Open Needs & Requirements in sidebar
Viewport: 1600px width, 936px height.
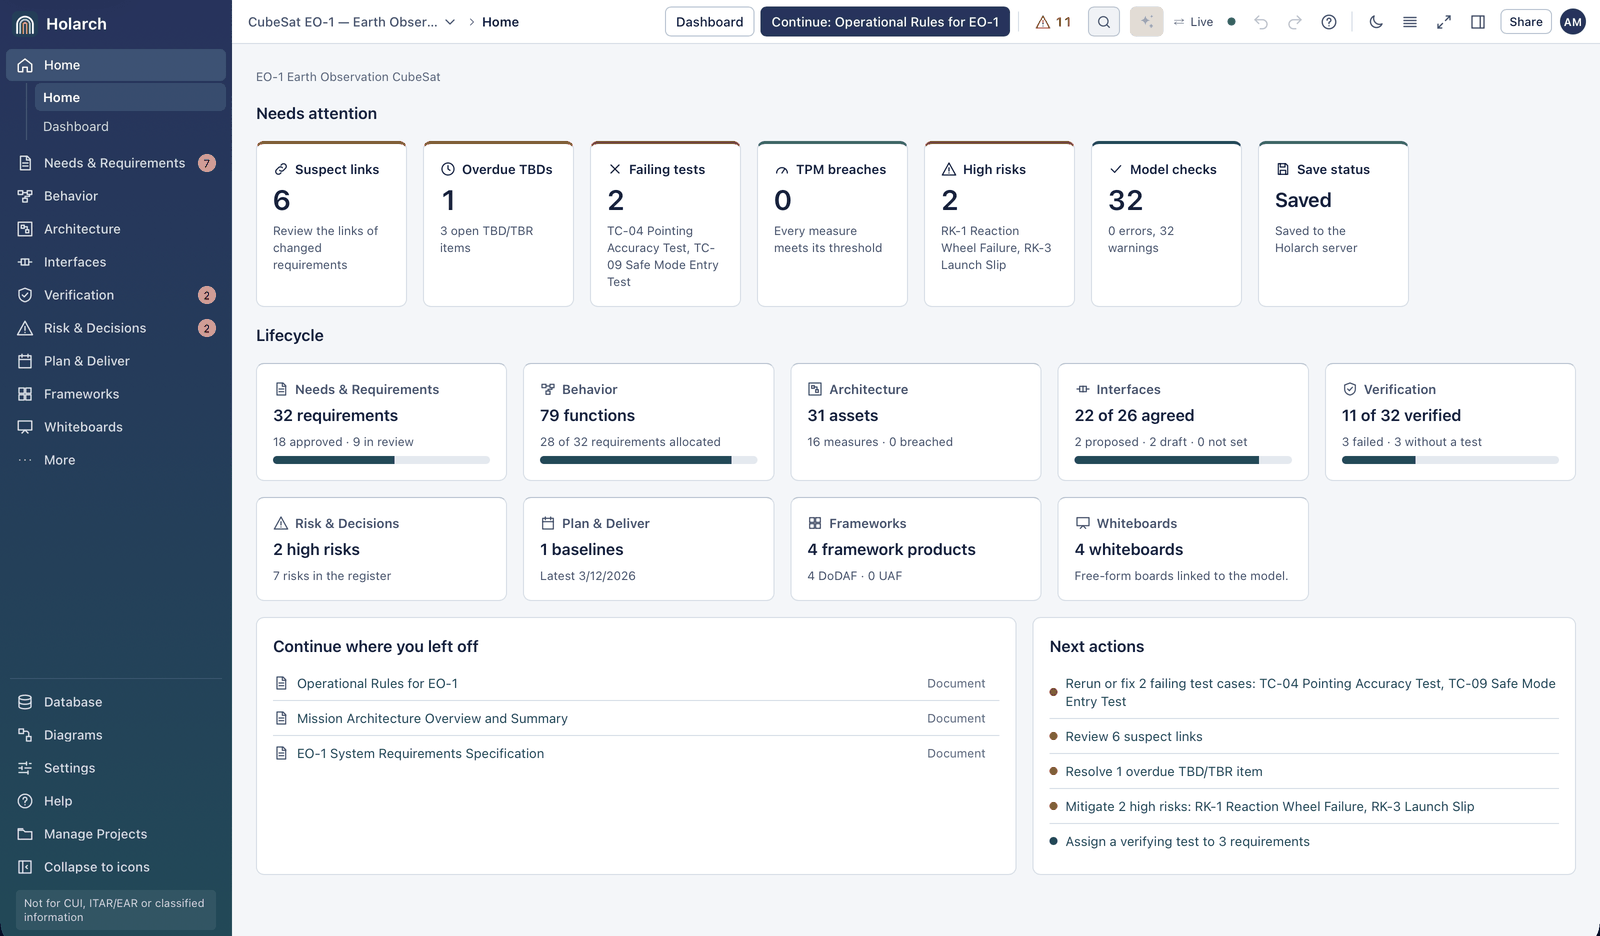pyautogui.click(x=116, y=163)
